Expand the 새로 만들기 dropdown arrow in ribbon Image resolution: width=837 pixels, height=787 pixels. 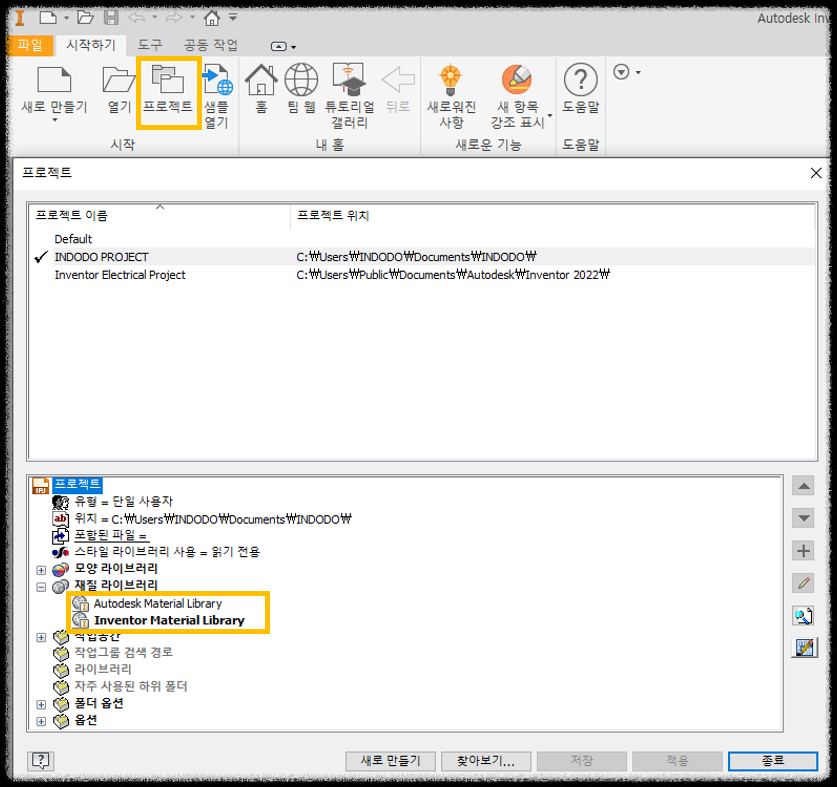pos(54,120)
